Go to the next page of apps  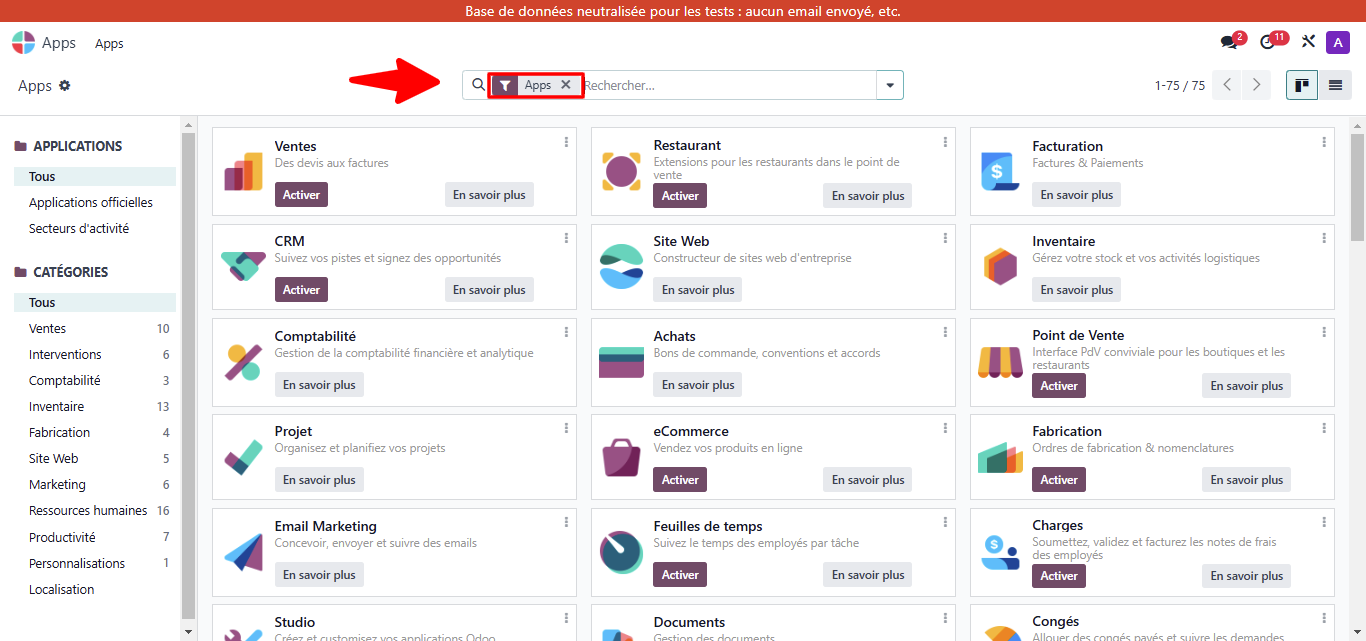click(1256, 85)
